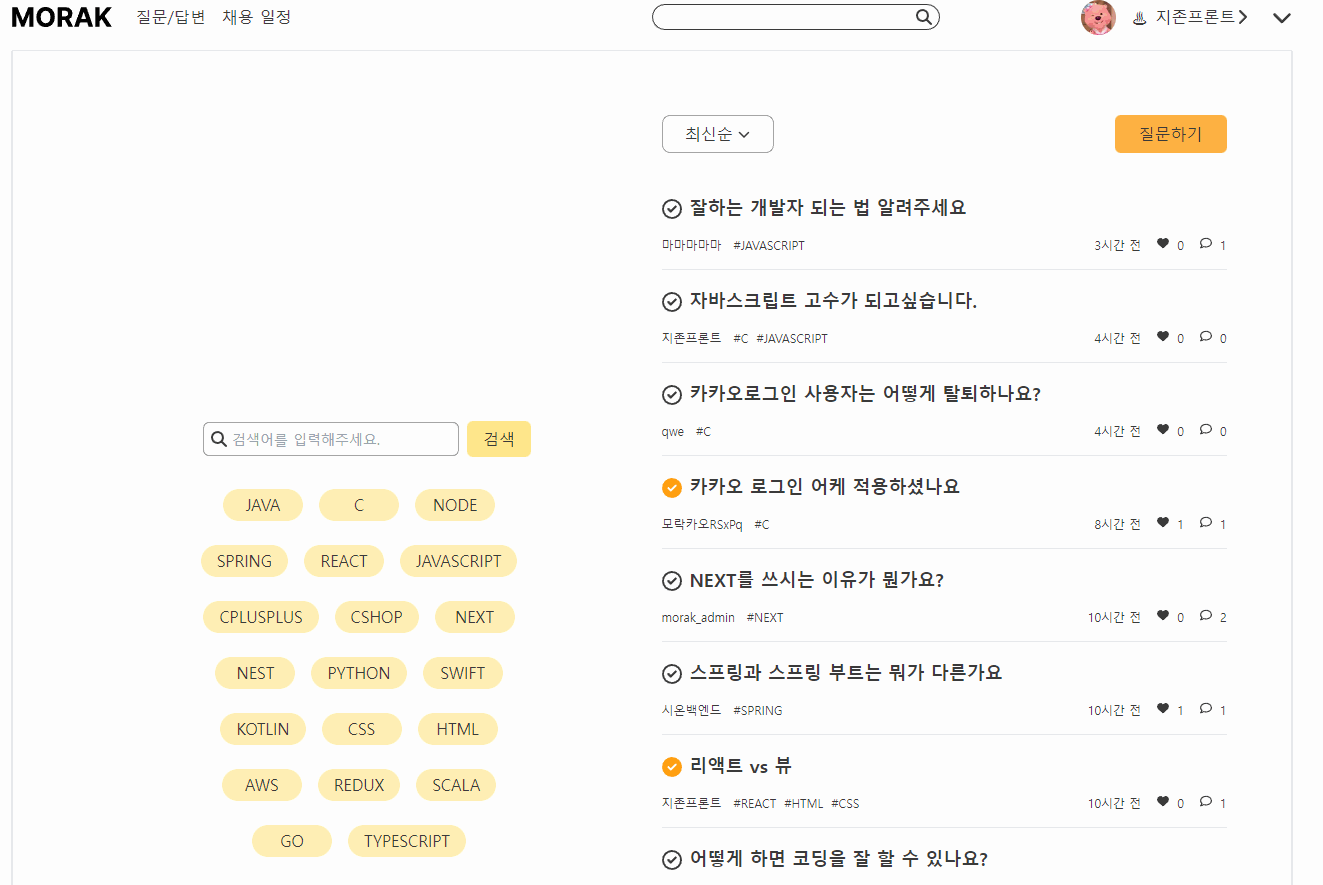Viewport: 1323px width, 885px height.
Task: Click the 검색 button
Action: click(x=499, y=439)
